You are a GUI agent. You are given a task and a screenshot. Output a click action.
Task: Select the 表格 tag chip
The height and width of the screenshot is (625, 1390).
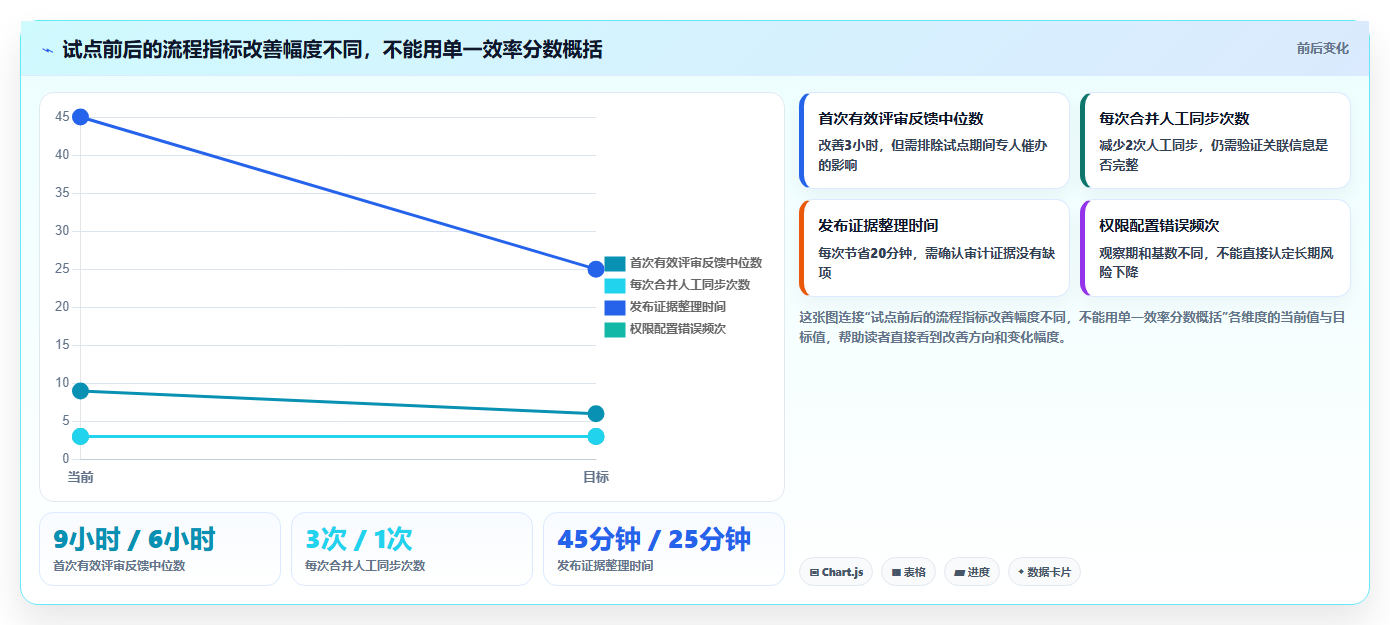[x=908, y=572]
